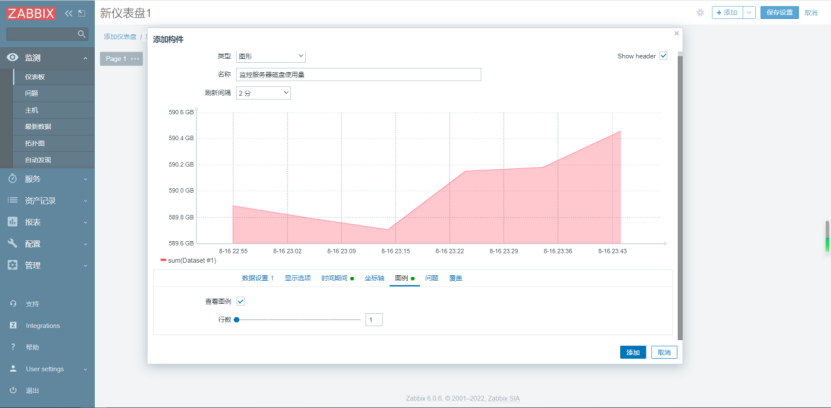Click the 取消 button in dialog
The width and height of the screenshot is (831, 408).
click(x=664, y=352)
